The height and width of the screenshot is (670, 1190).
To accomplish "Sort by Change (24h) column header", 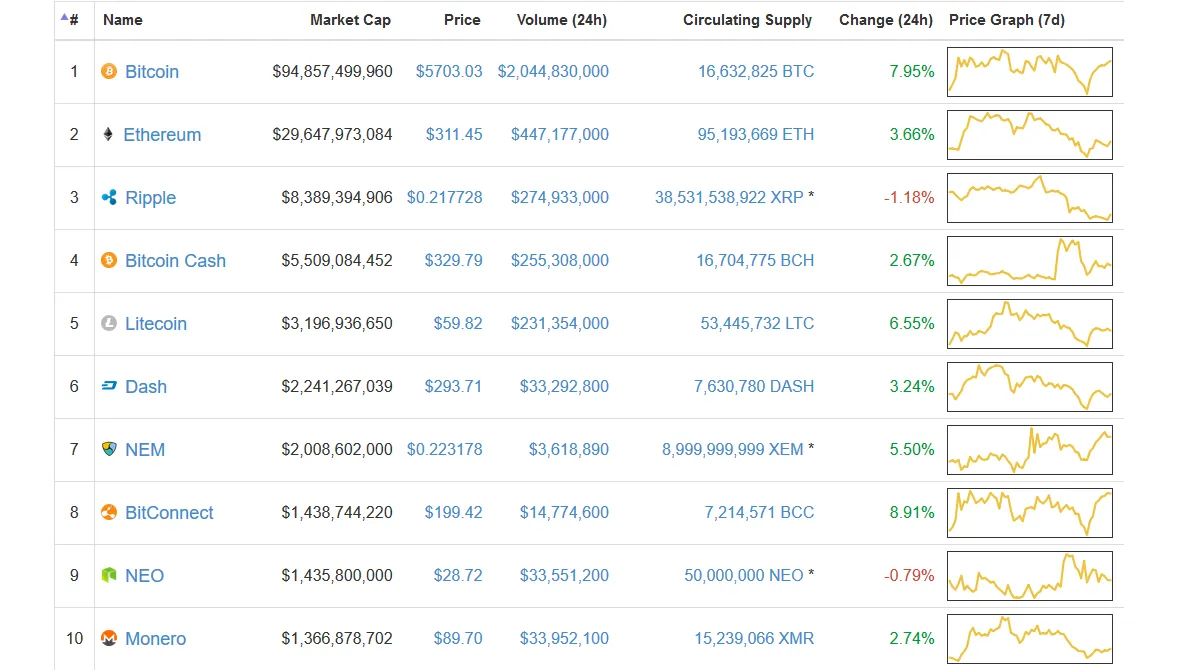I will [x=886, y=20].
